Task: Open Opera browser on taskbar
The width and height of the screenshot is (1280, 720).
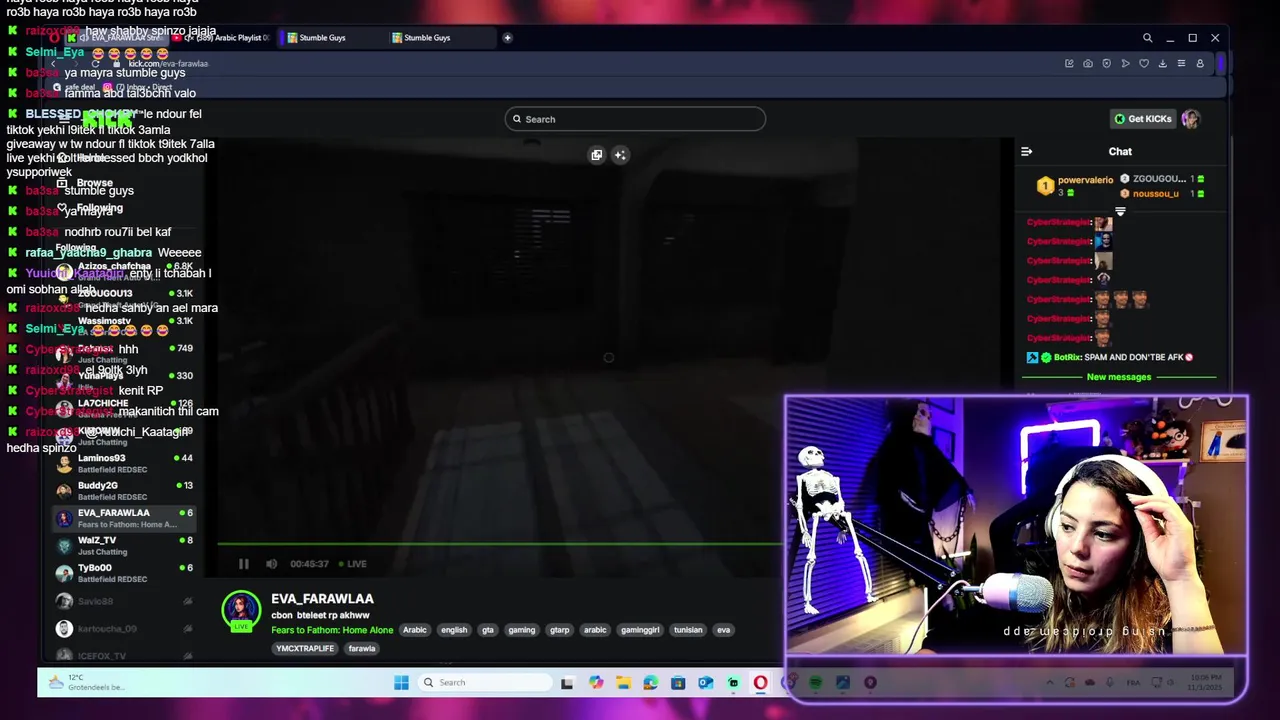Action: pyautogui.click(x=761, y=683)
